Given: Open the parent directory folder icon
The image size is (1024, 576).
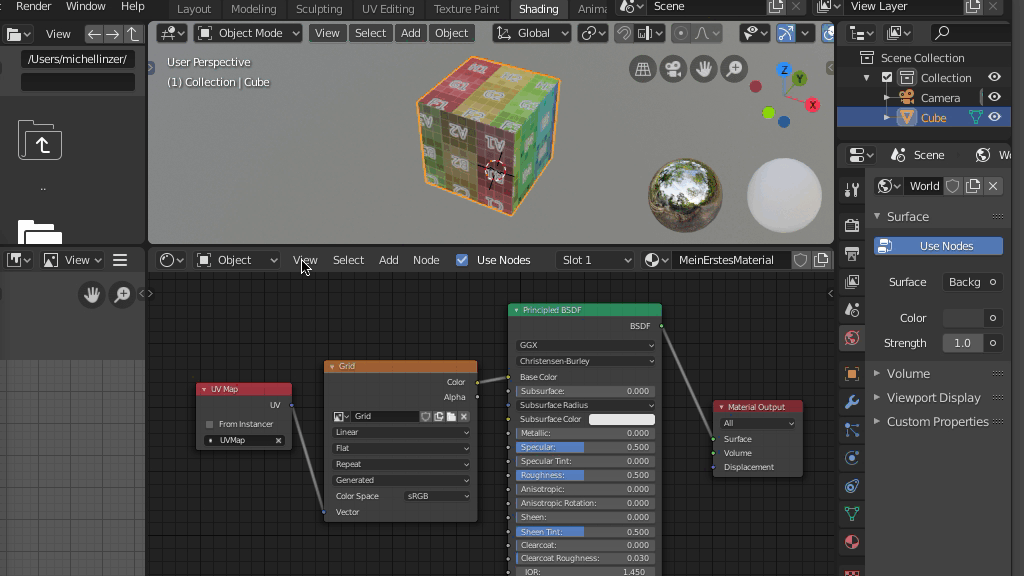Looking at the screenshot, I should tap(40, 142).
